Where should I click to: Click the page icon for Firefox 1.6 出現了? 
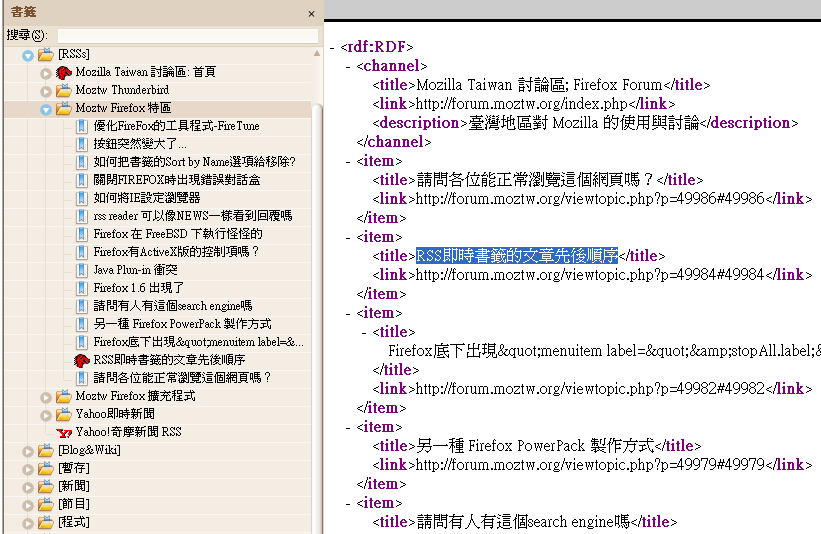pos(81,288)
